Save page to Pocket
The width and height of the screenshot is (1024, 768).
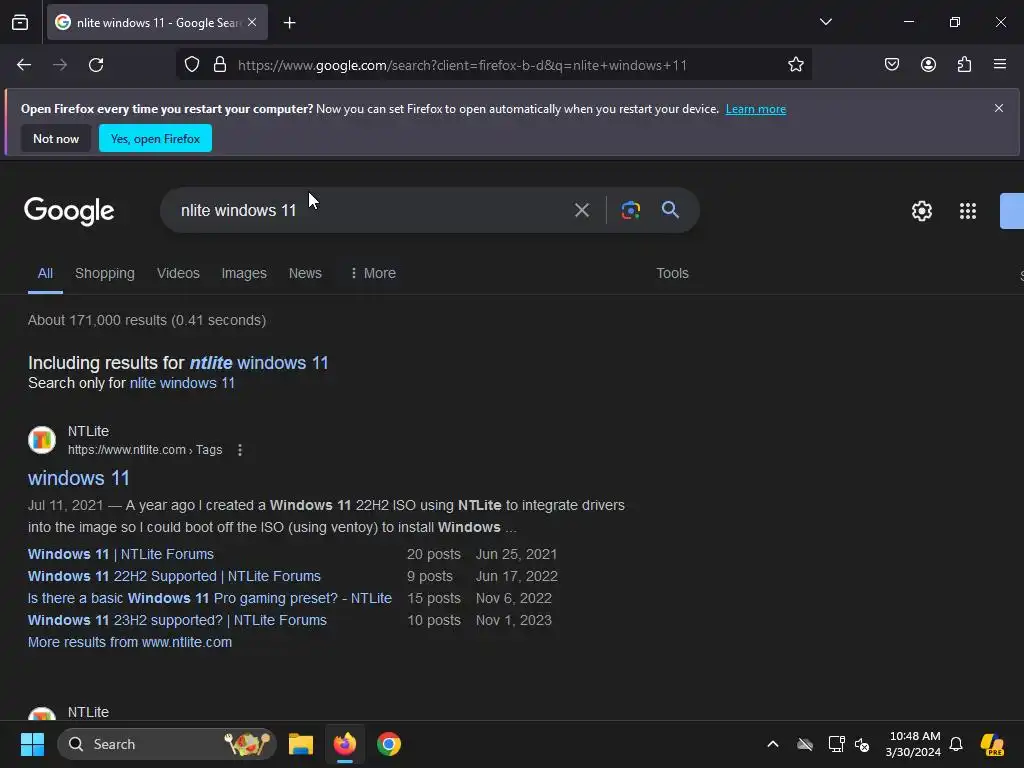point(891,64)
